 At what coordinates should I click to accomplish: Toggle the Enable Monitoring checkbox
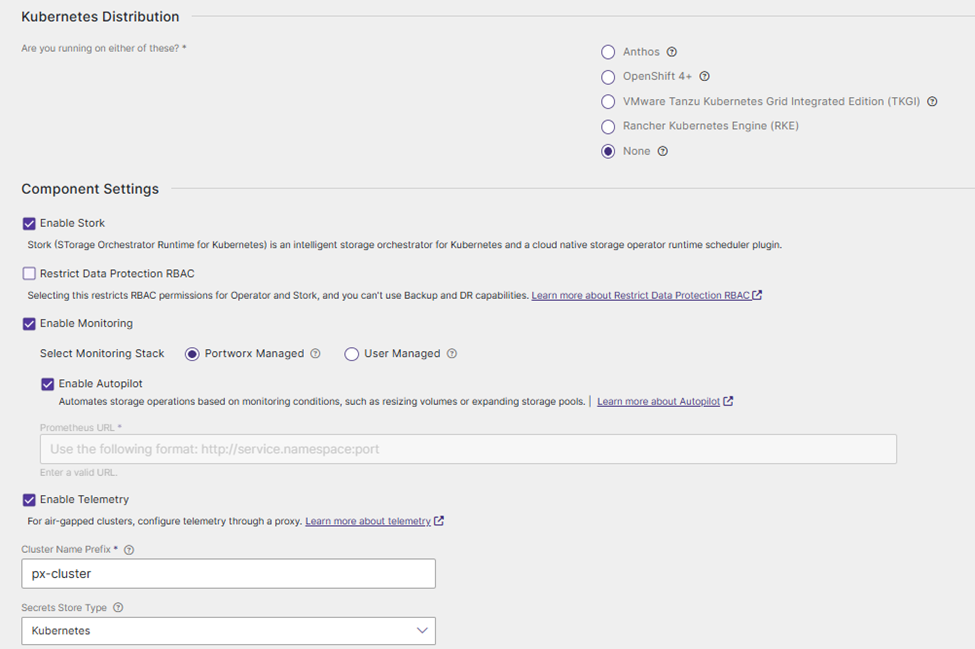click(29, 324)
